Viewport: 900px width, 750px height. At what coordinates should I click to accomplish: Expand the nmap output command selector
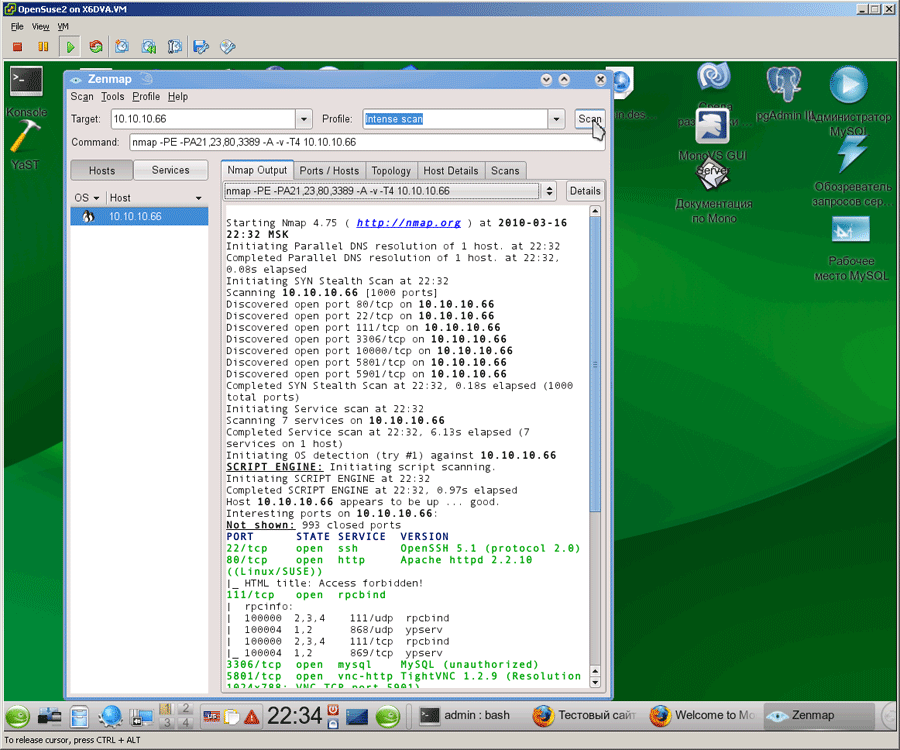tap(549, 191)
